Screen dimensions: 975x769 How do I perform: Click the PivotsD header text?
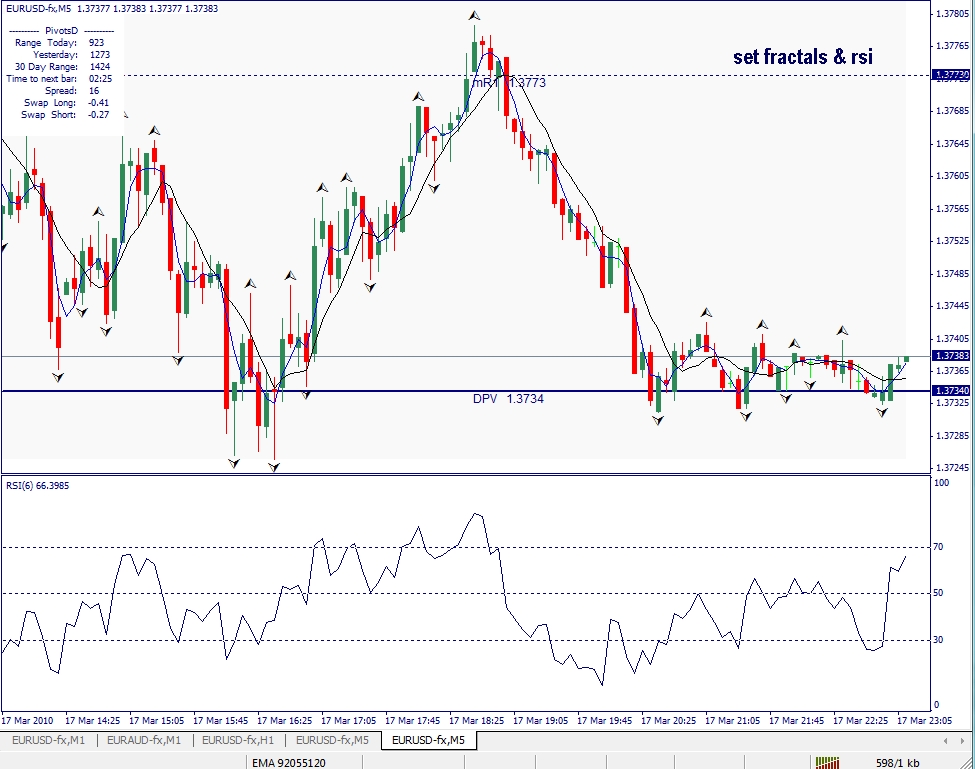click(62, 30)
